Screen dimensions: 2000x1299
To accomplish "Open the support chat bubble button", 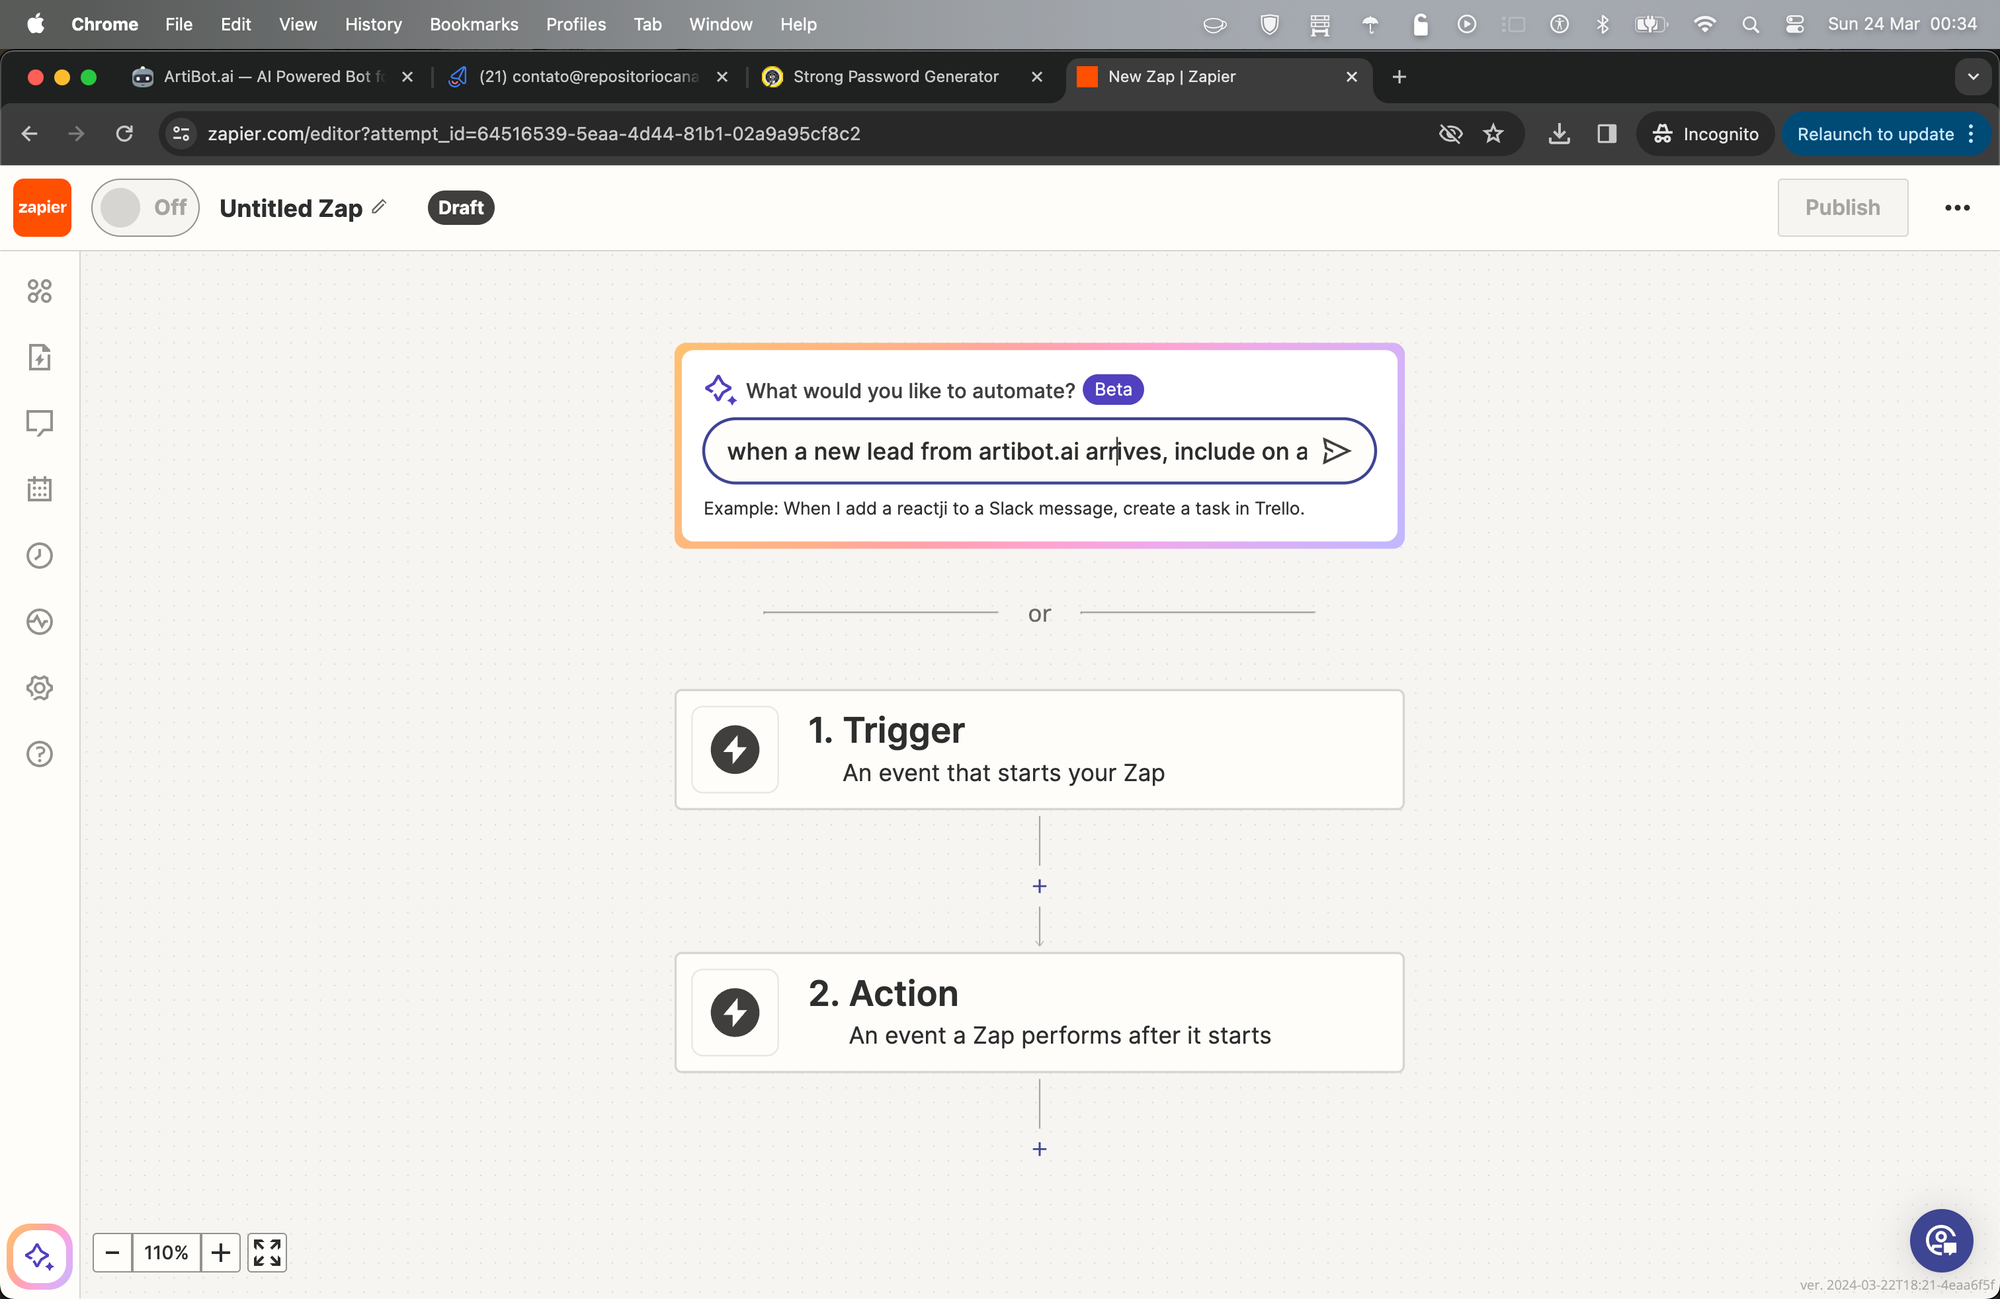I will tap(1941, 1241).
